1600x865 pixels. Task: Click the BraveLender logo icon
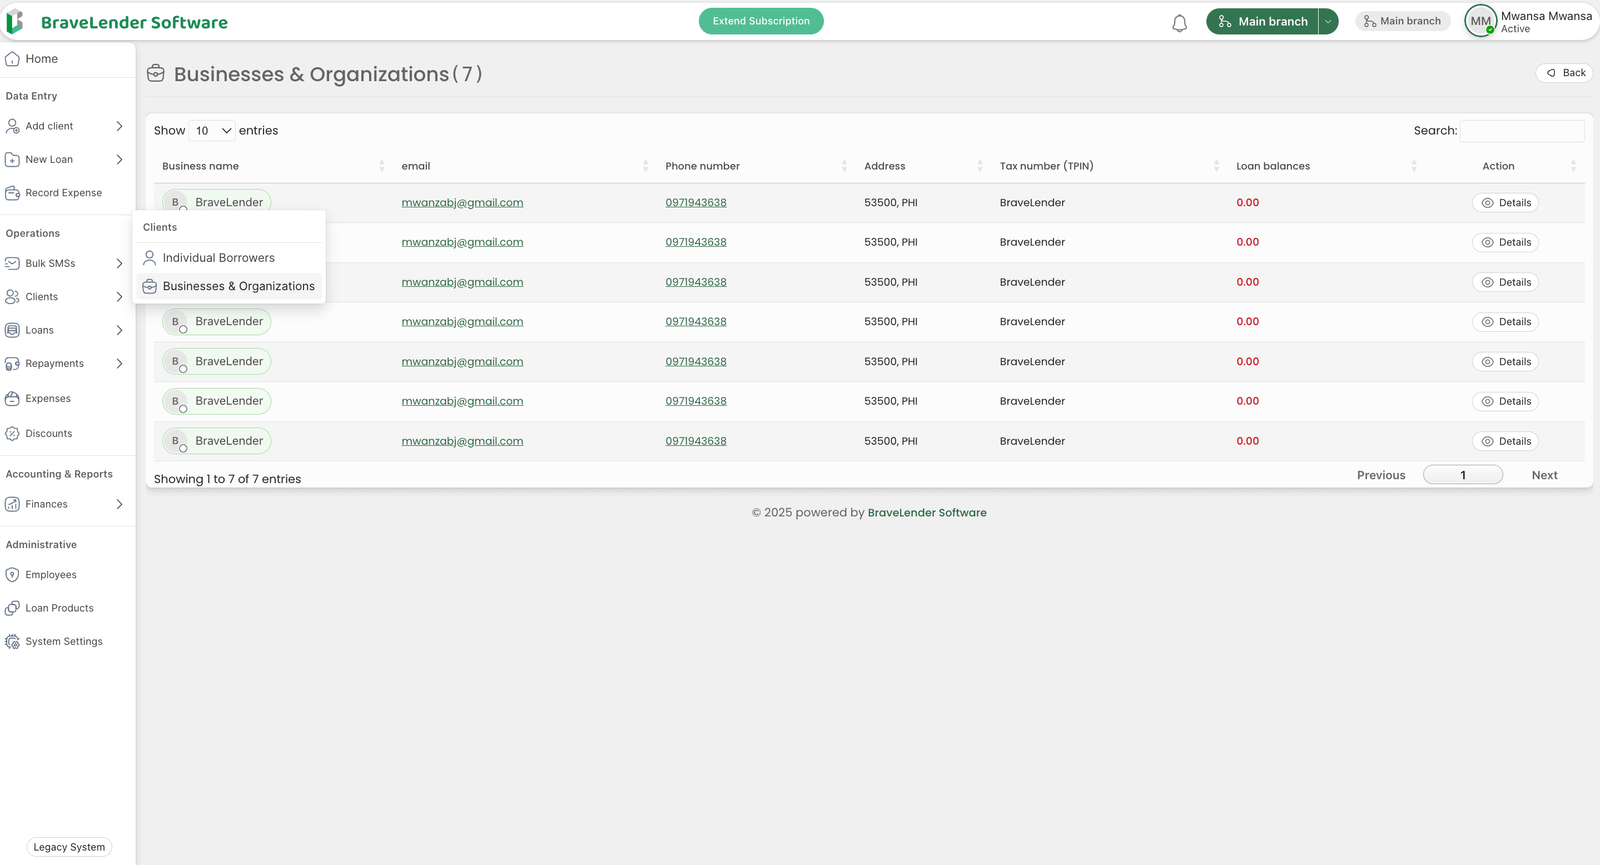click(x=15, y=22)
